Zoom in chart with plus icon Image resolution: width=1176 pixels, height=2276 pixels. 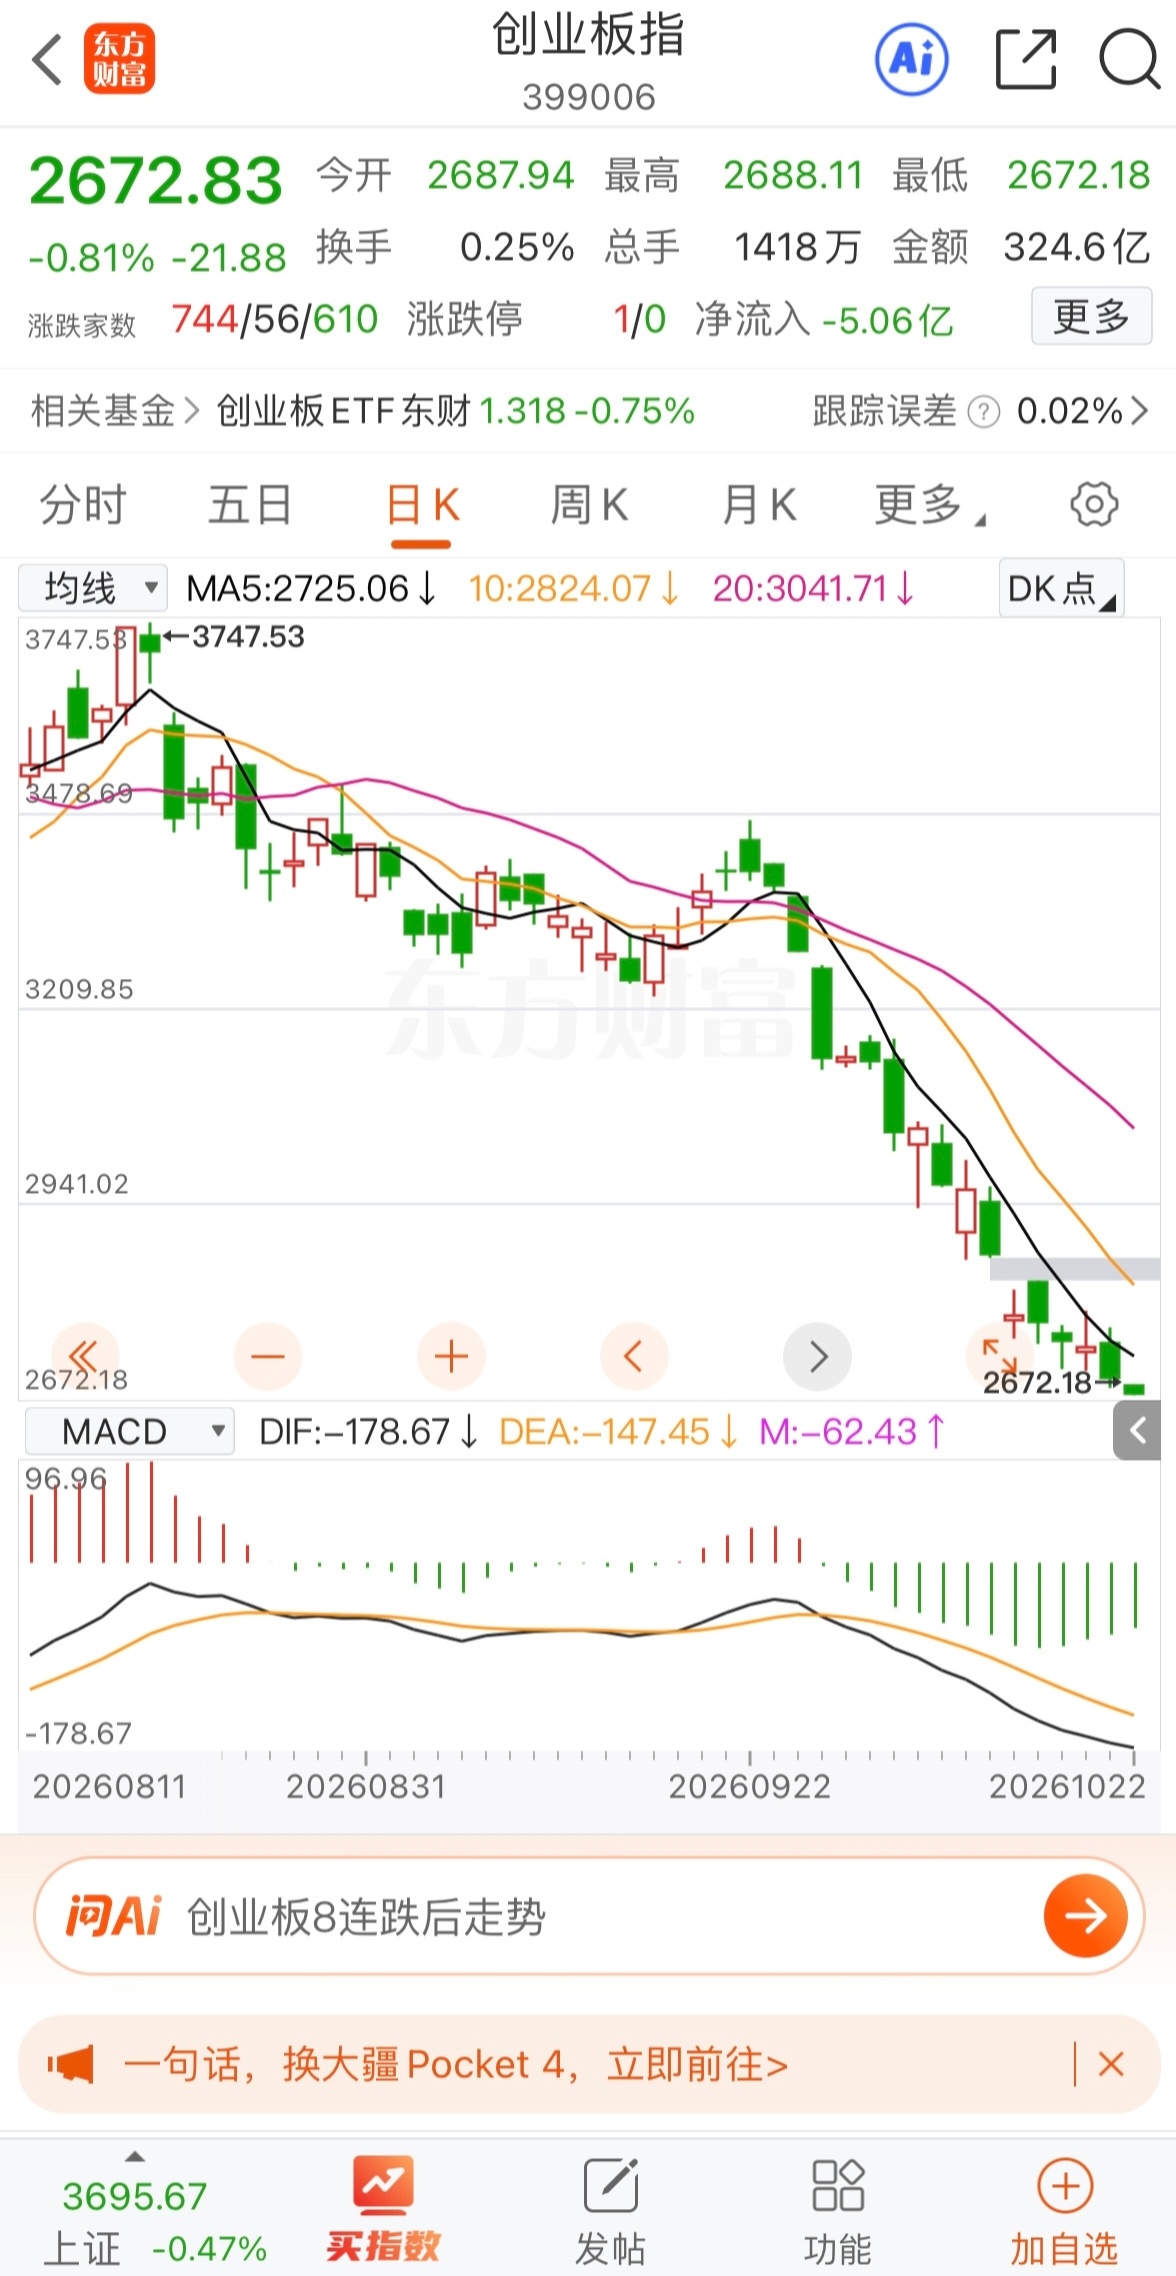click(451, 1356)
